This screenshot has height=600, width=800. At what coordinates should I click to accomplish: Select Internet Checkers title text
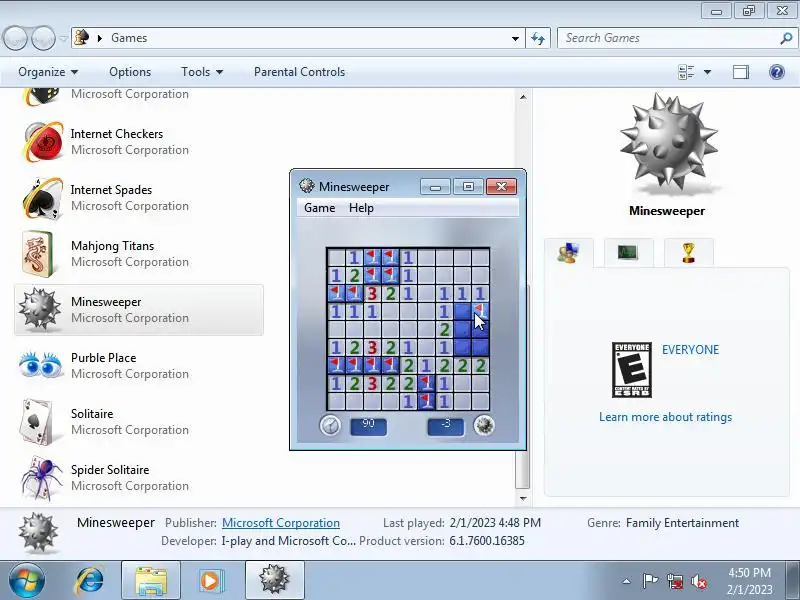[117, 134]
